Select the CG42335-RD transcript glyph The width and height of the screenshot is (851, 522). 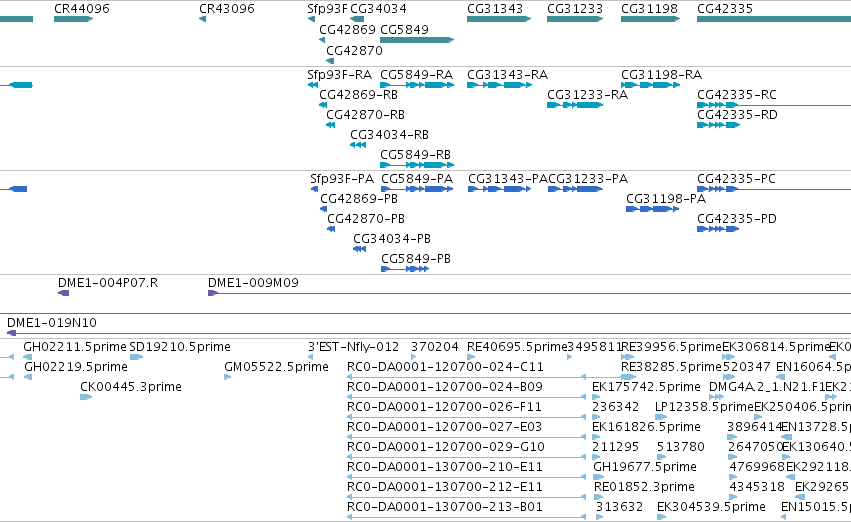tap(719, 125)
